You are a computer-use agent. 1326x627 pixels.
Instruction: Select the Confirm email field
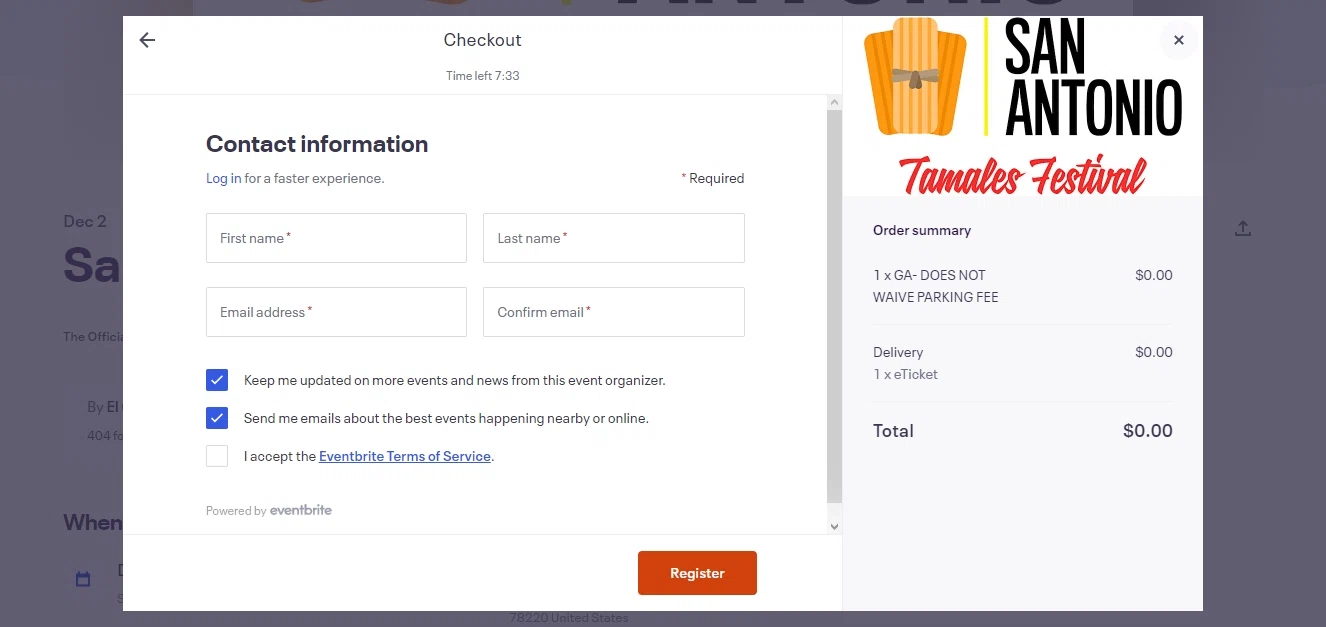point(613,312)
